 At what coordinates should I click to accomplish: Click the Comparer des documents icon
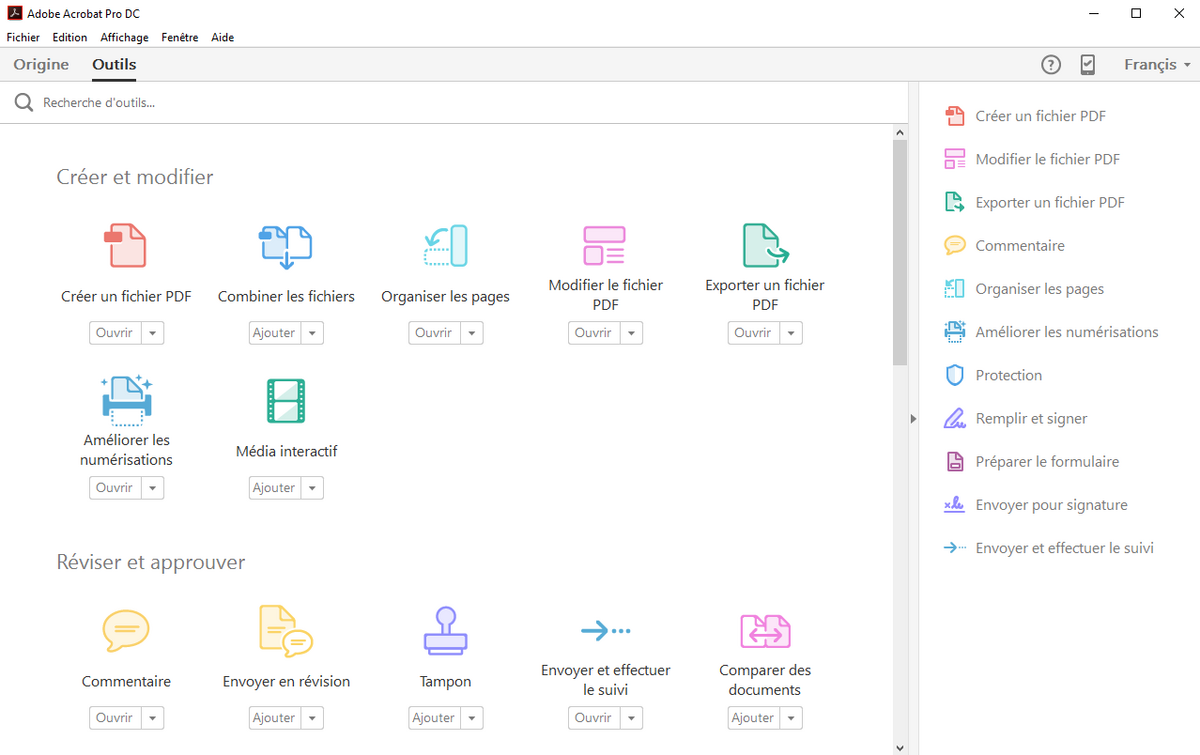point(765,631)
